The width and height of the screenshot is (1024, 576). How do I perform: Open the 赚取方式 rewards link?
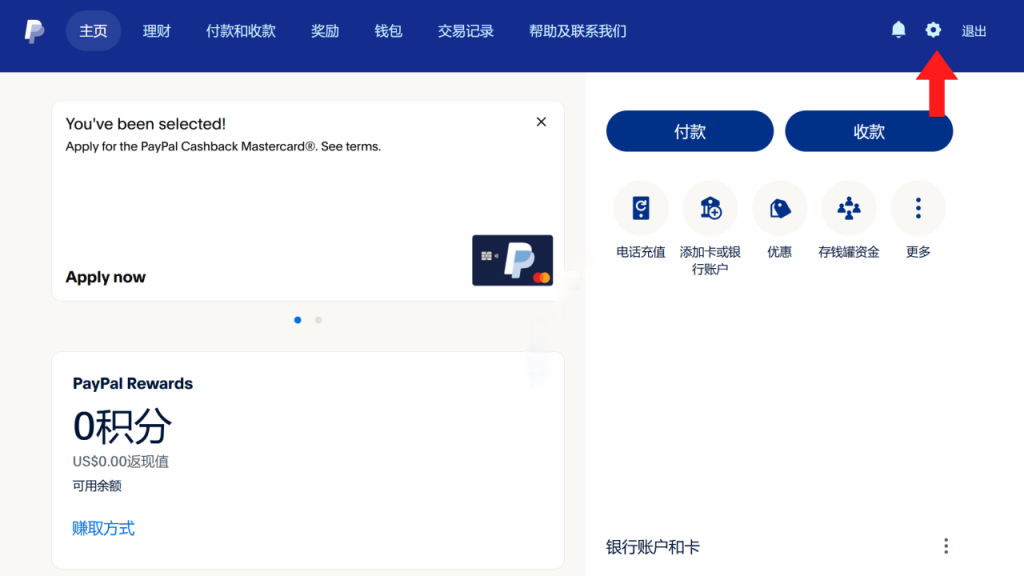point(103,528)
